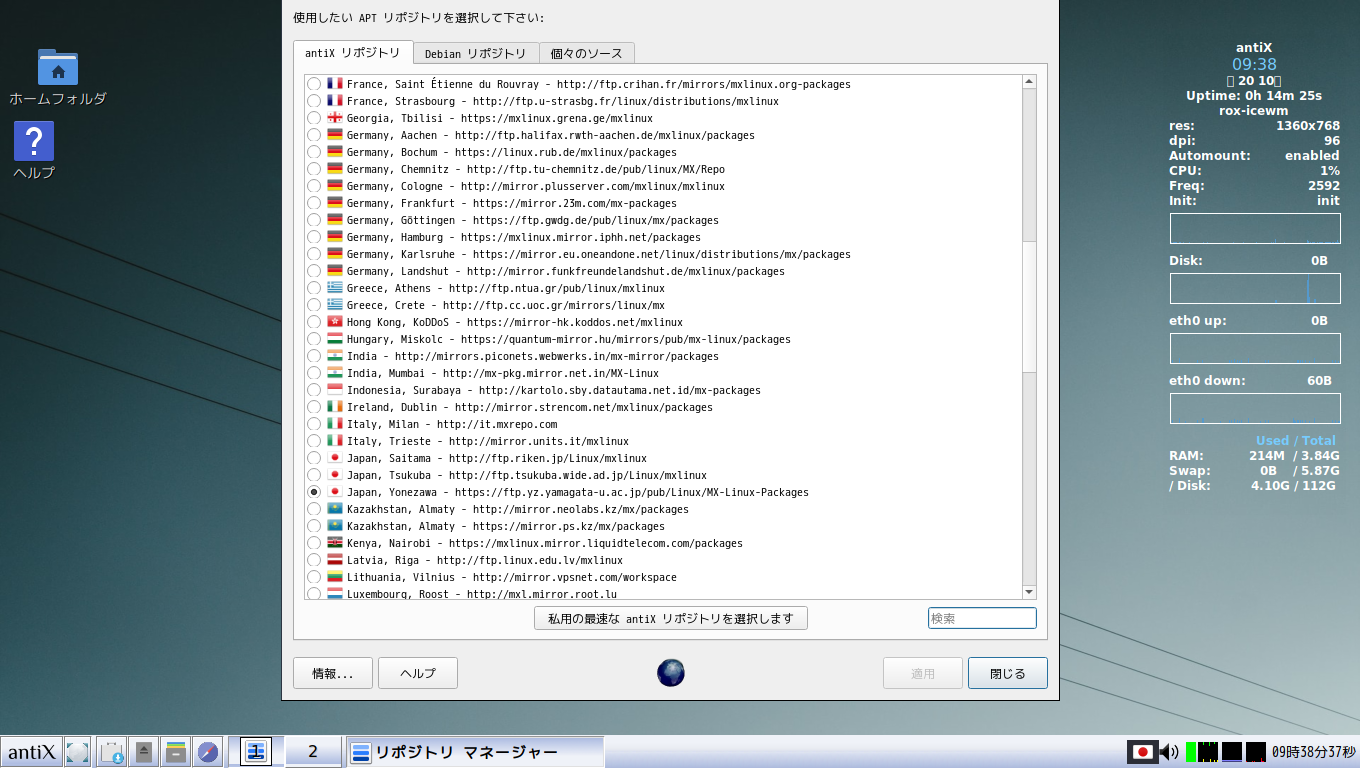Click the 09時38分37秒 taskbar clock
1360x768 pixels.
tap(1314, 752)
